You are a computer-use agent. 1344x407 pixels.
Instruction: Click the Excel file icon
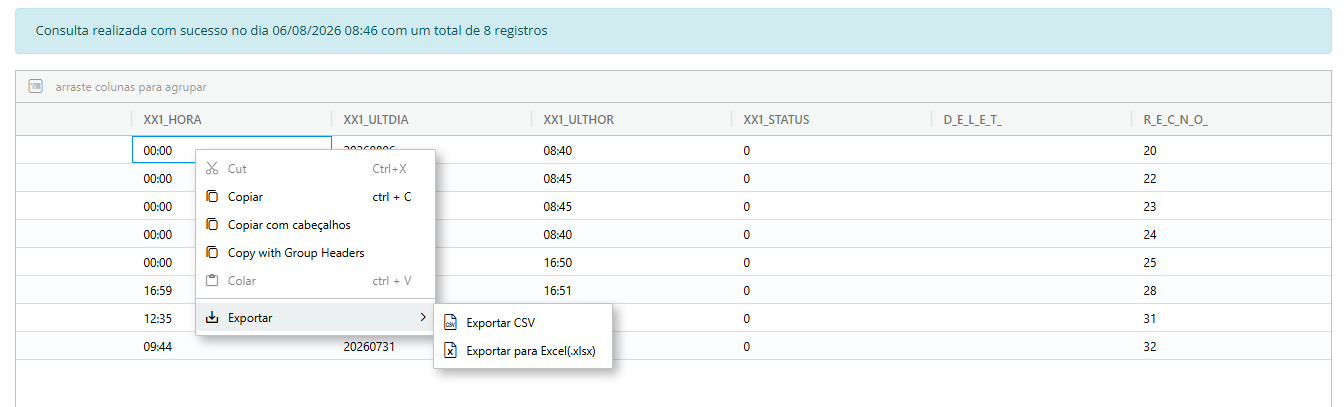[x=450, y=351]
